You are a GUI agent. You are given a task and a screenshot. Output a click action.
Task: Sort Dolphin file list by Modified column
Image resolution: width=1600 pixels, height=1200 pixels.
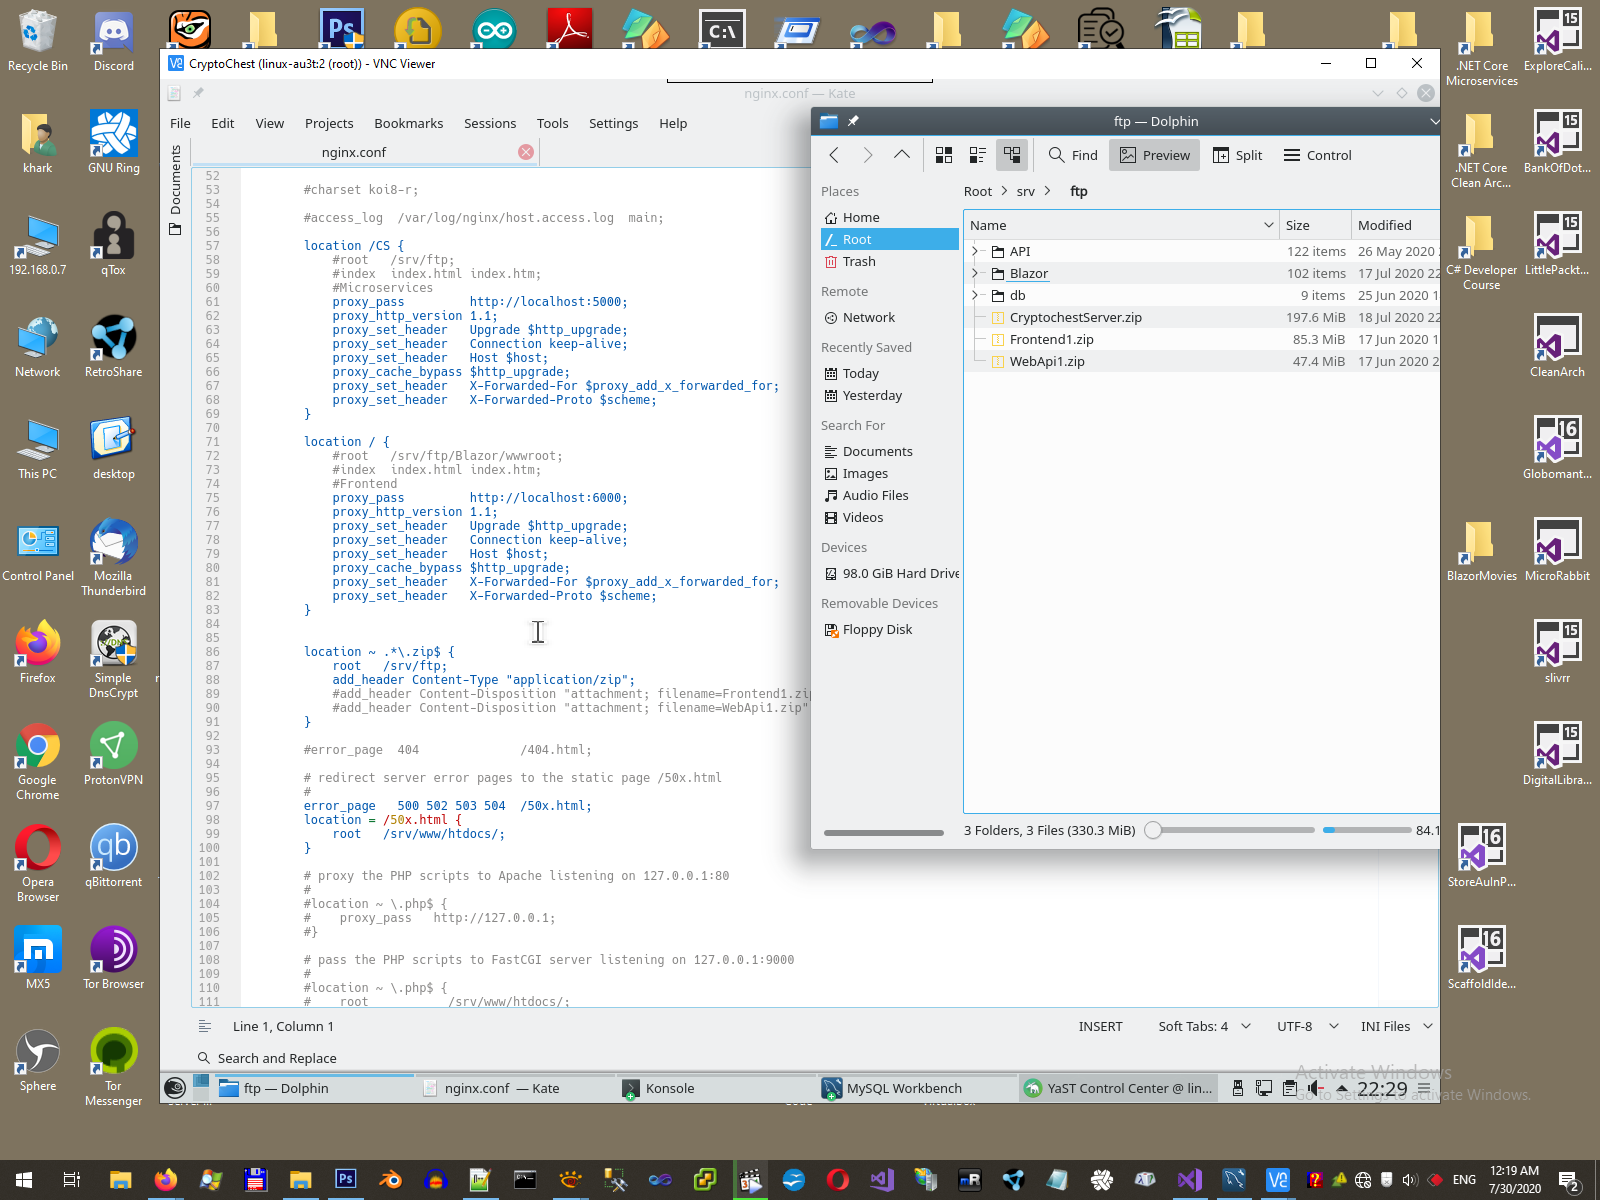(x=1395, y=225)
